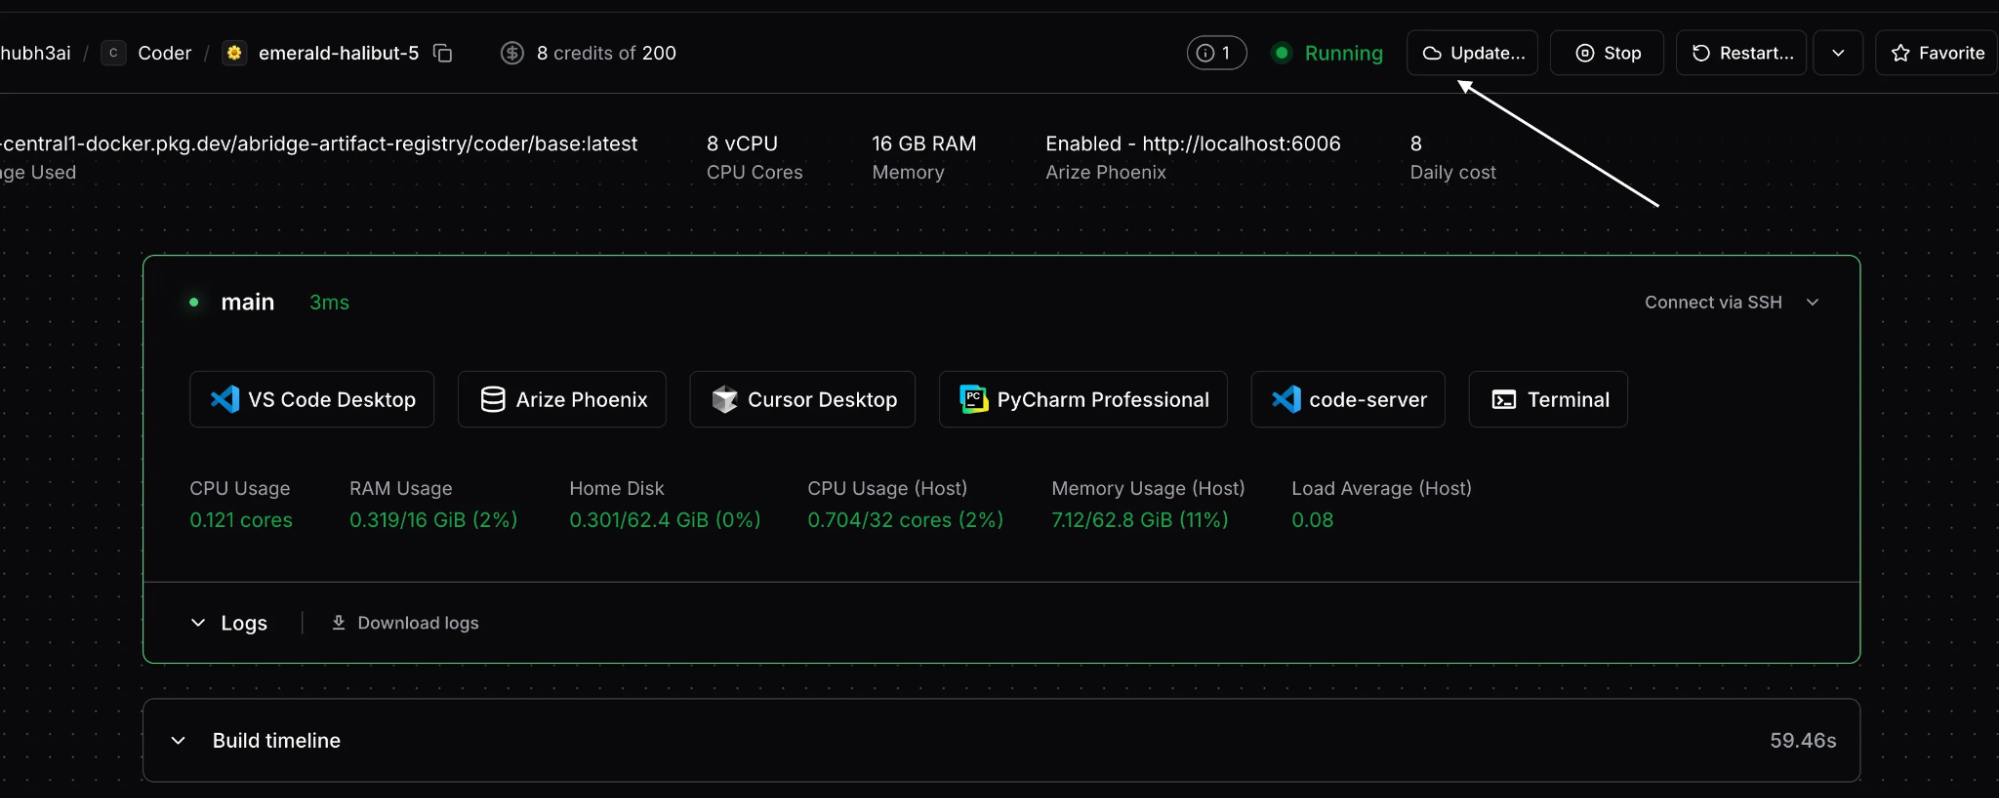Click the Download logs link
1999x799 pixels.
coord(406,623)
